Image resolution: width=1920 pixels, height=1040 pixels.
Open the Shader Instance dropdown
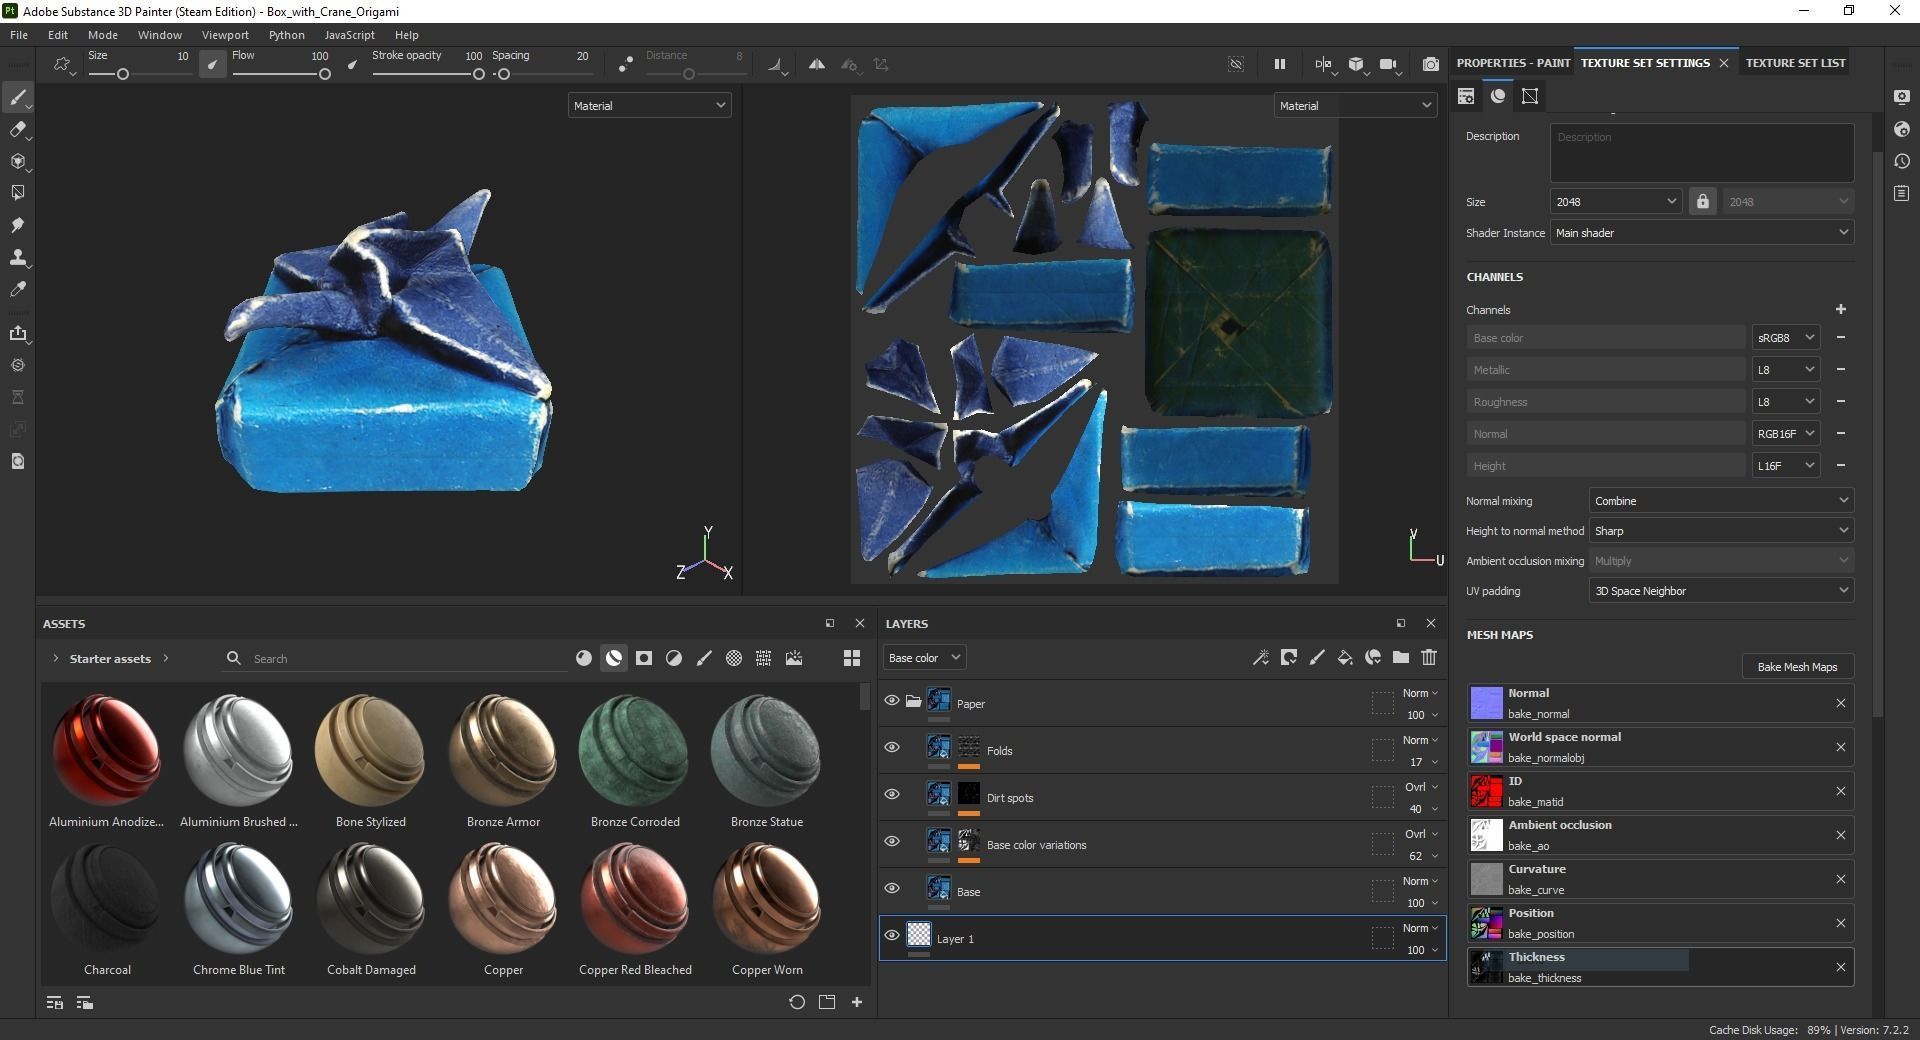[x=1702, y=233]
